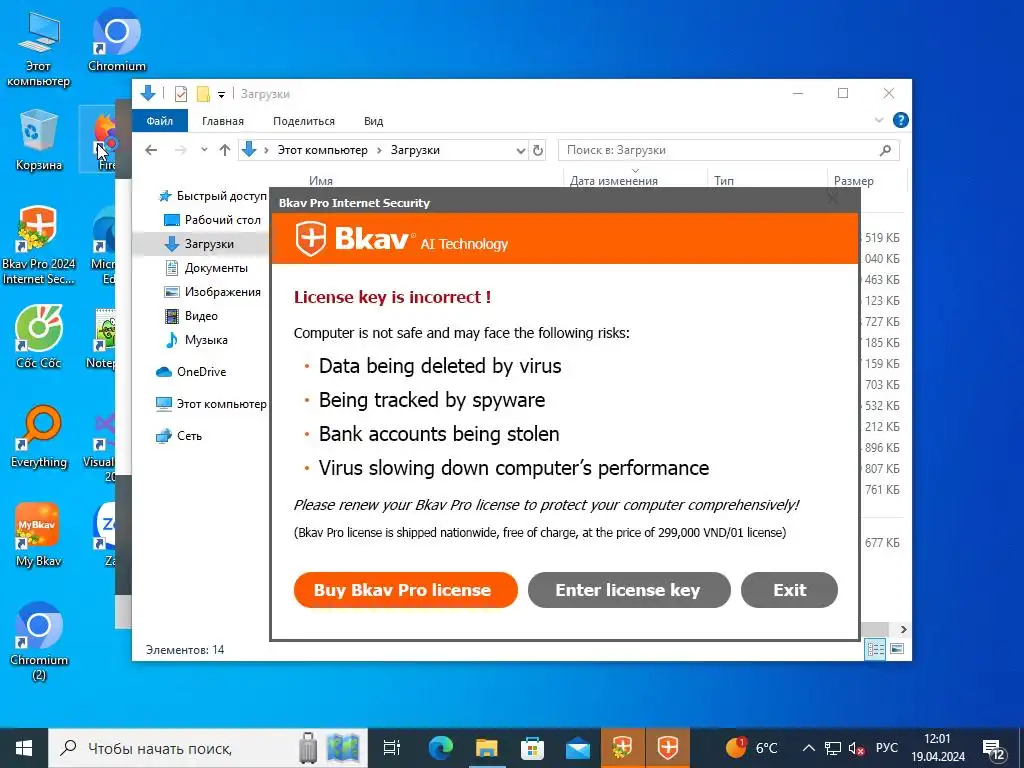The height and width of the screenshot is (768, 1024).
Task: Click the search magnifier icon in Explorer
Action: pyautogui.click(x=886, y=150)
